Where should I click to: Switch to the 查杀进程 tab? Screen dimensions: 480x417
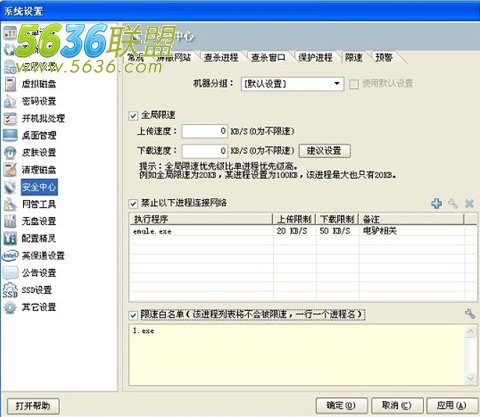(x=221, y=58)
